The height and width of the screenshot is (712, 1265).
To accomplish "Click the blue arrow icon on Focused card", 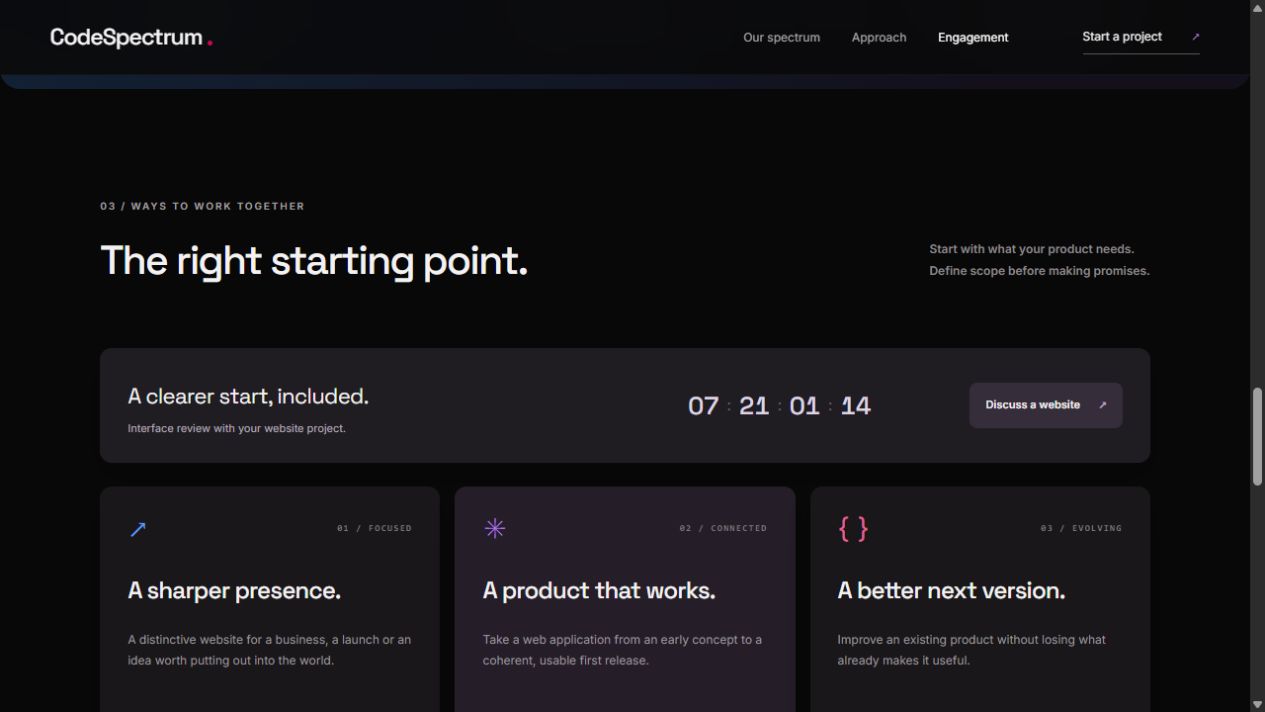I will pyautogui.click(x=138, y=529).
